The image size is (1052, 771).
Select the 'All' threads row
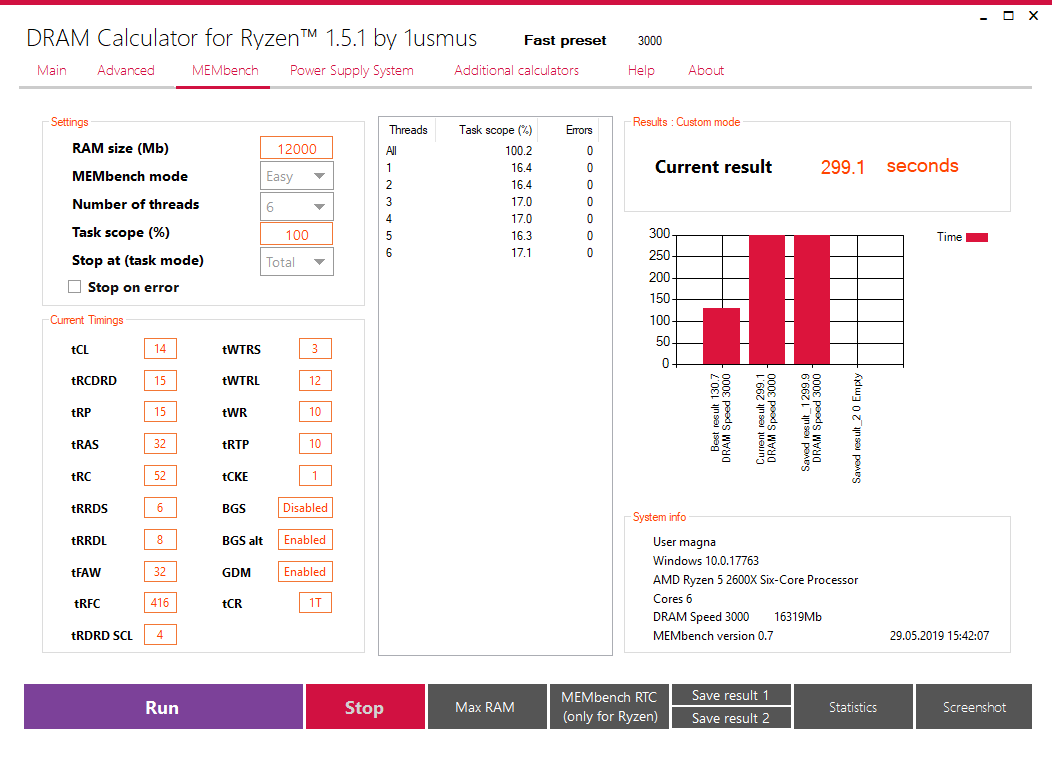[x=490, y=151]
